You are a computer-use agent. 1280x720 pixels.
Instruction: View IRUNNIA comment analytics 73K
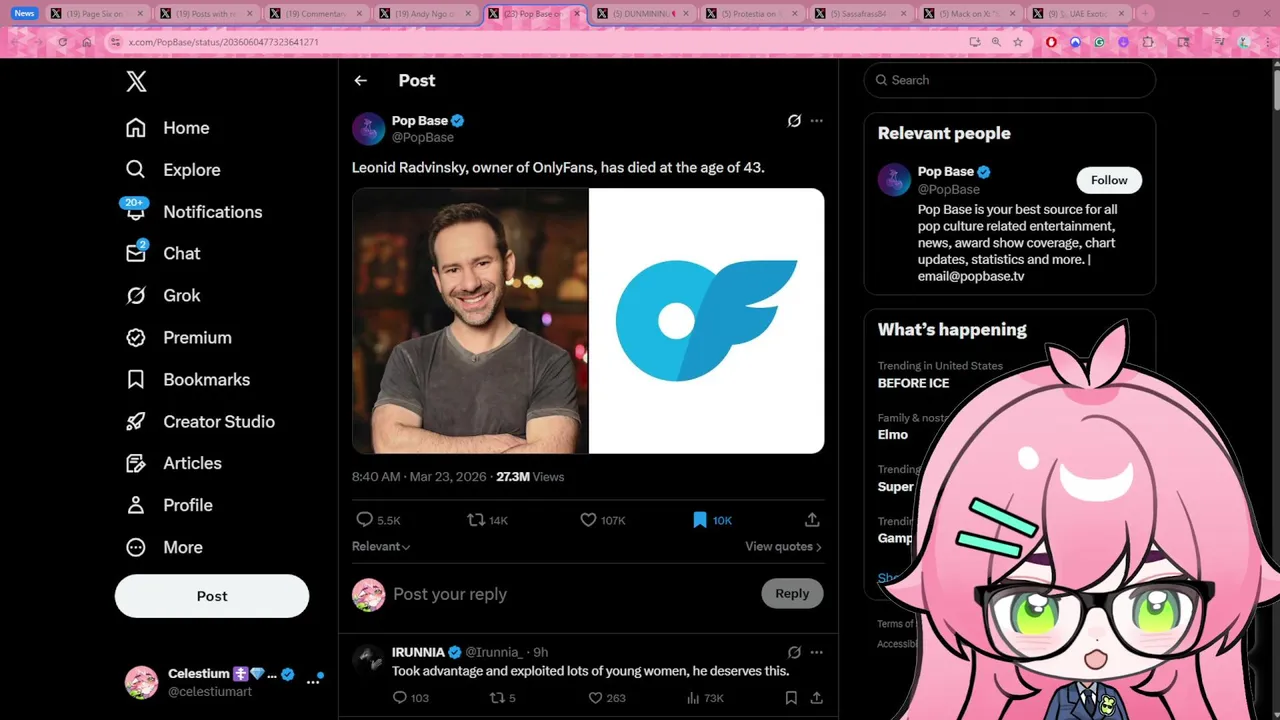click(706, 698)
